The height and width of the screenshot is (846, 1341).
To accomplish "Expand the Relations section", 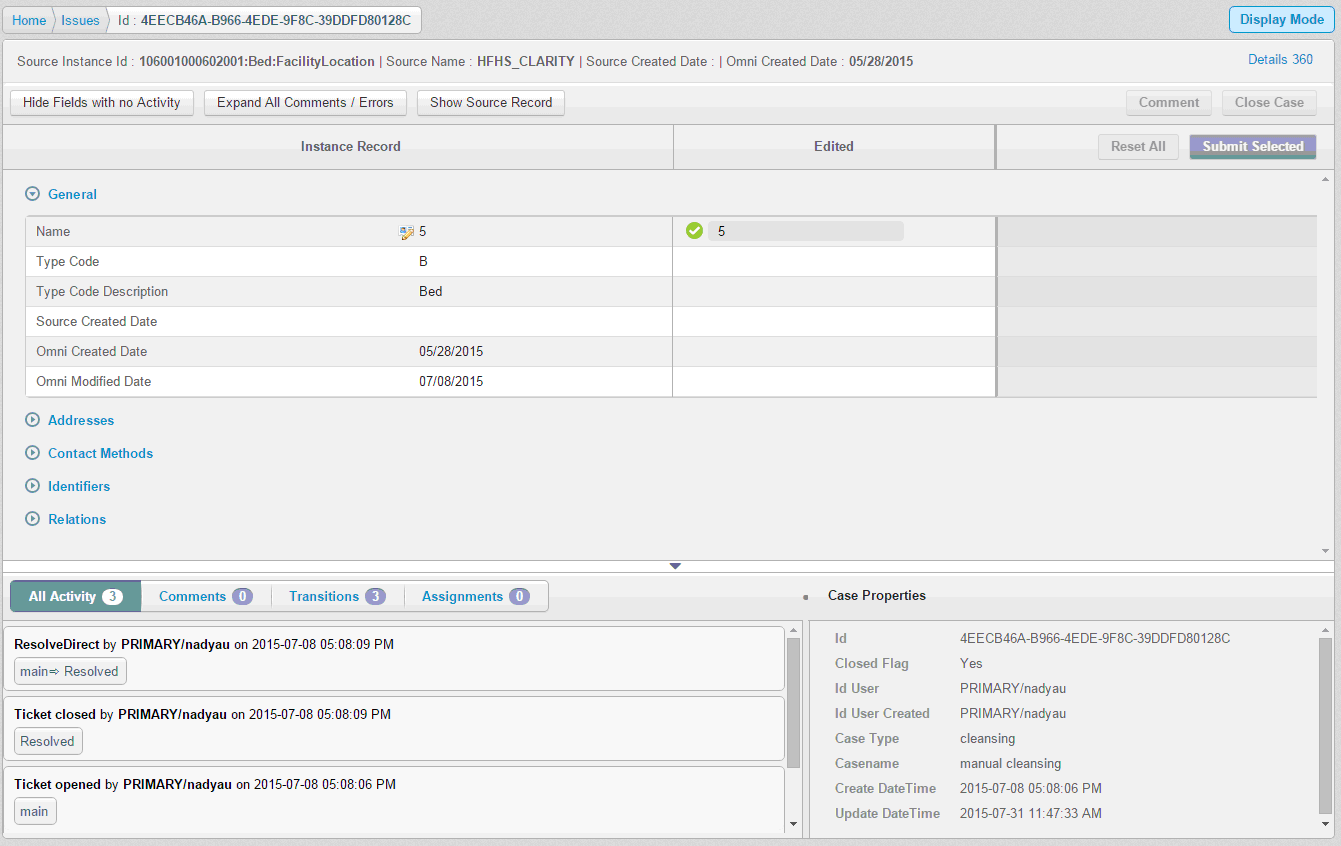I will click(76, 520).
